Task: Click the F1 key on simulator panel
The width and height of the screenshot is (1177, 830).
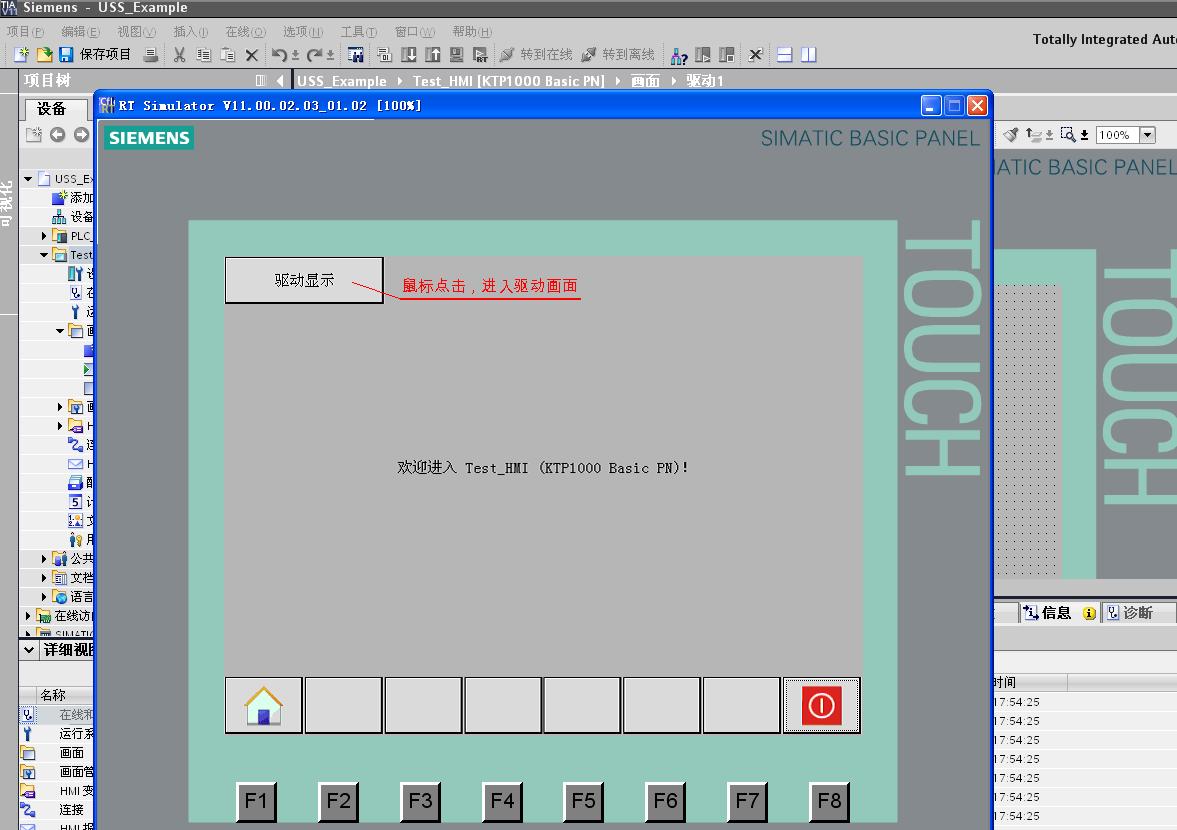Action: pos(256,801)
